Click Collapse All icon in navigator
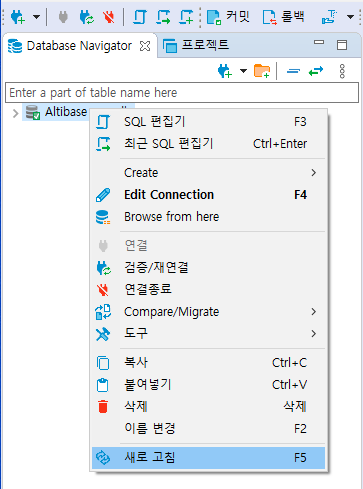Image resolution: width=363 pixels, height=489 pixels. [293, 71]
